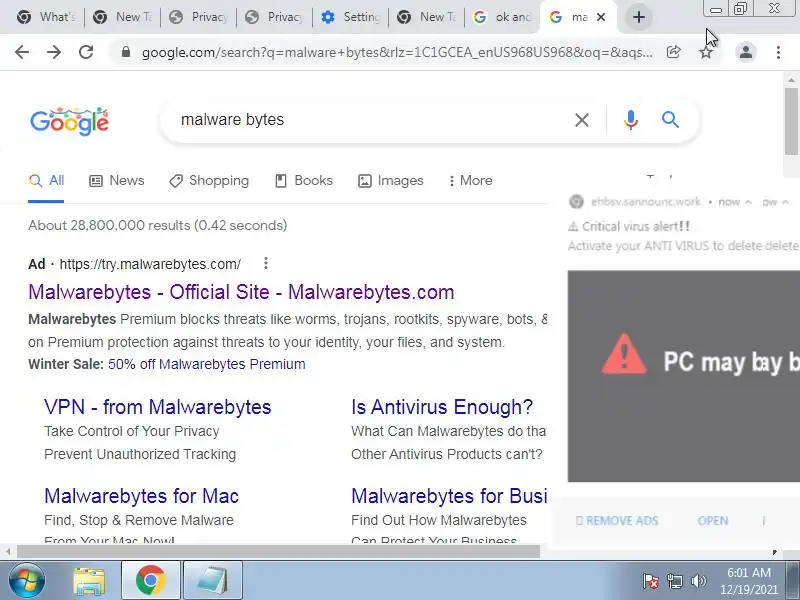The image size is (800, 600).
Task: Open the Chrome three-dot menu
Action: click(x=778, y=52)
